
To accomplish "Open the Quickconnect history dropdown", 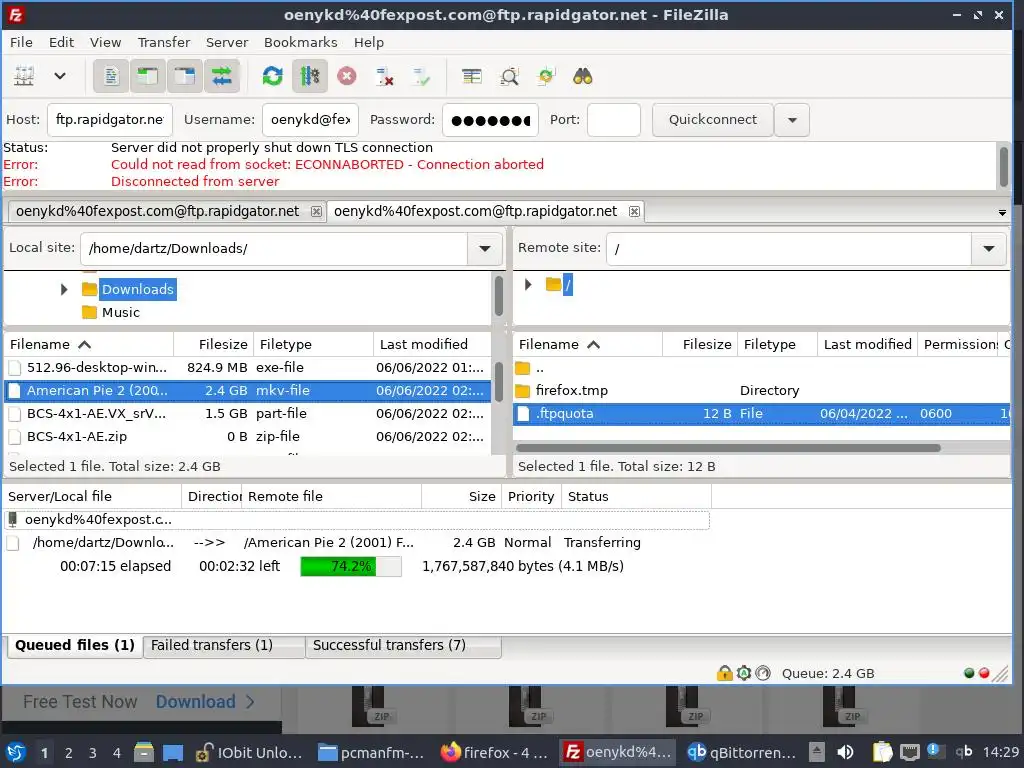I will [x=792, y=120].
